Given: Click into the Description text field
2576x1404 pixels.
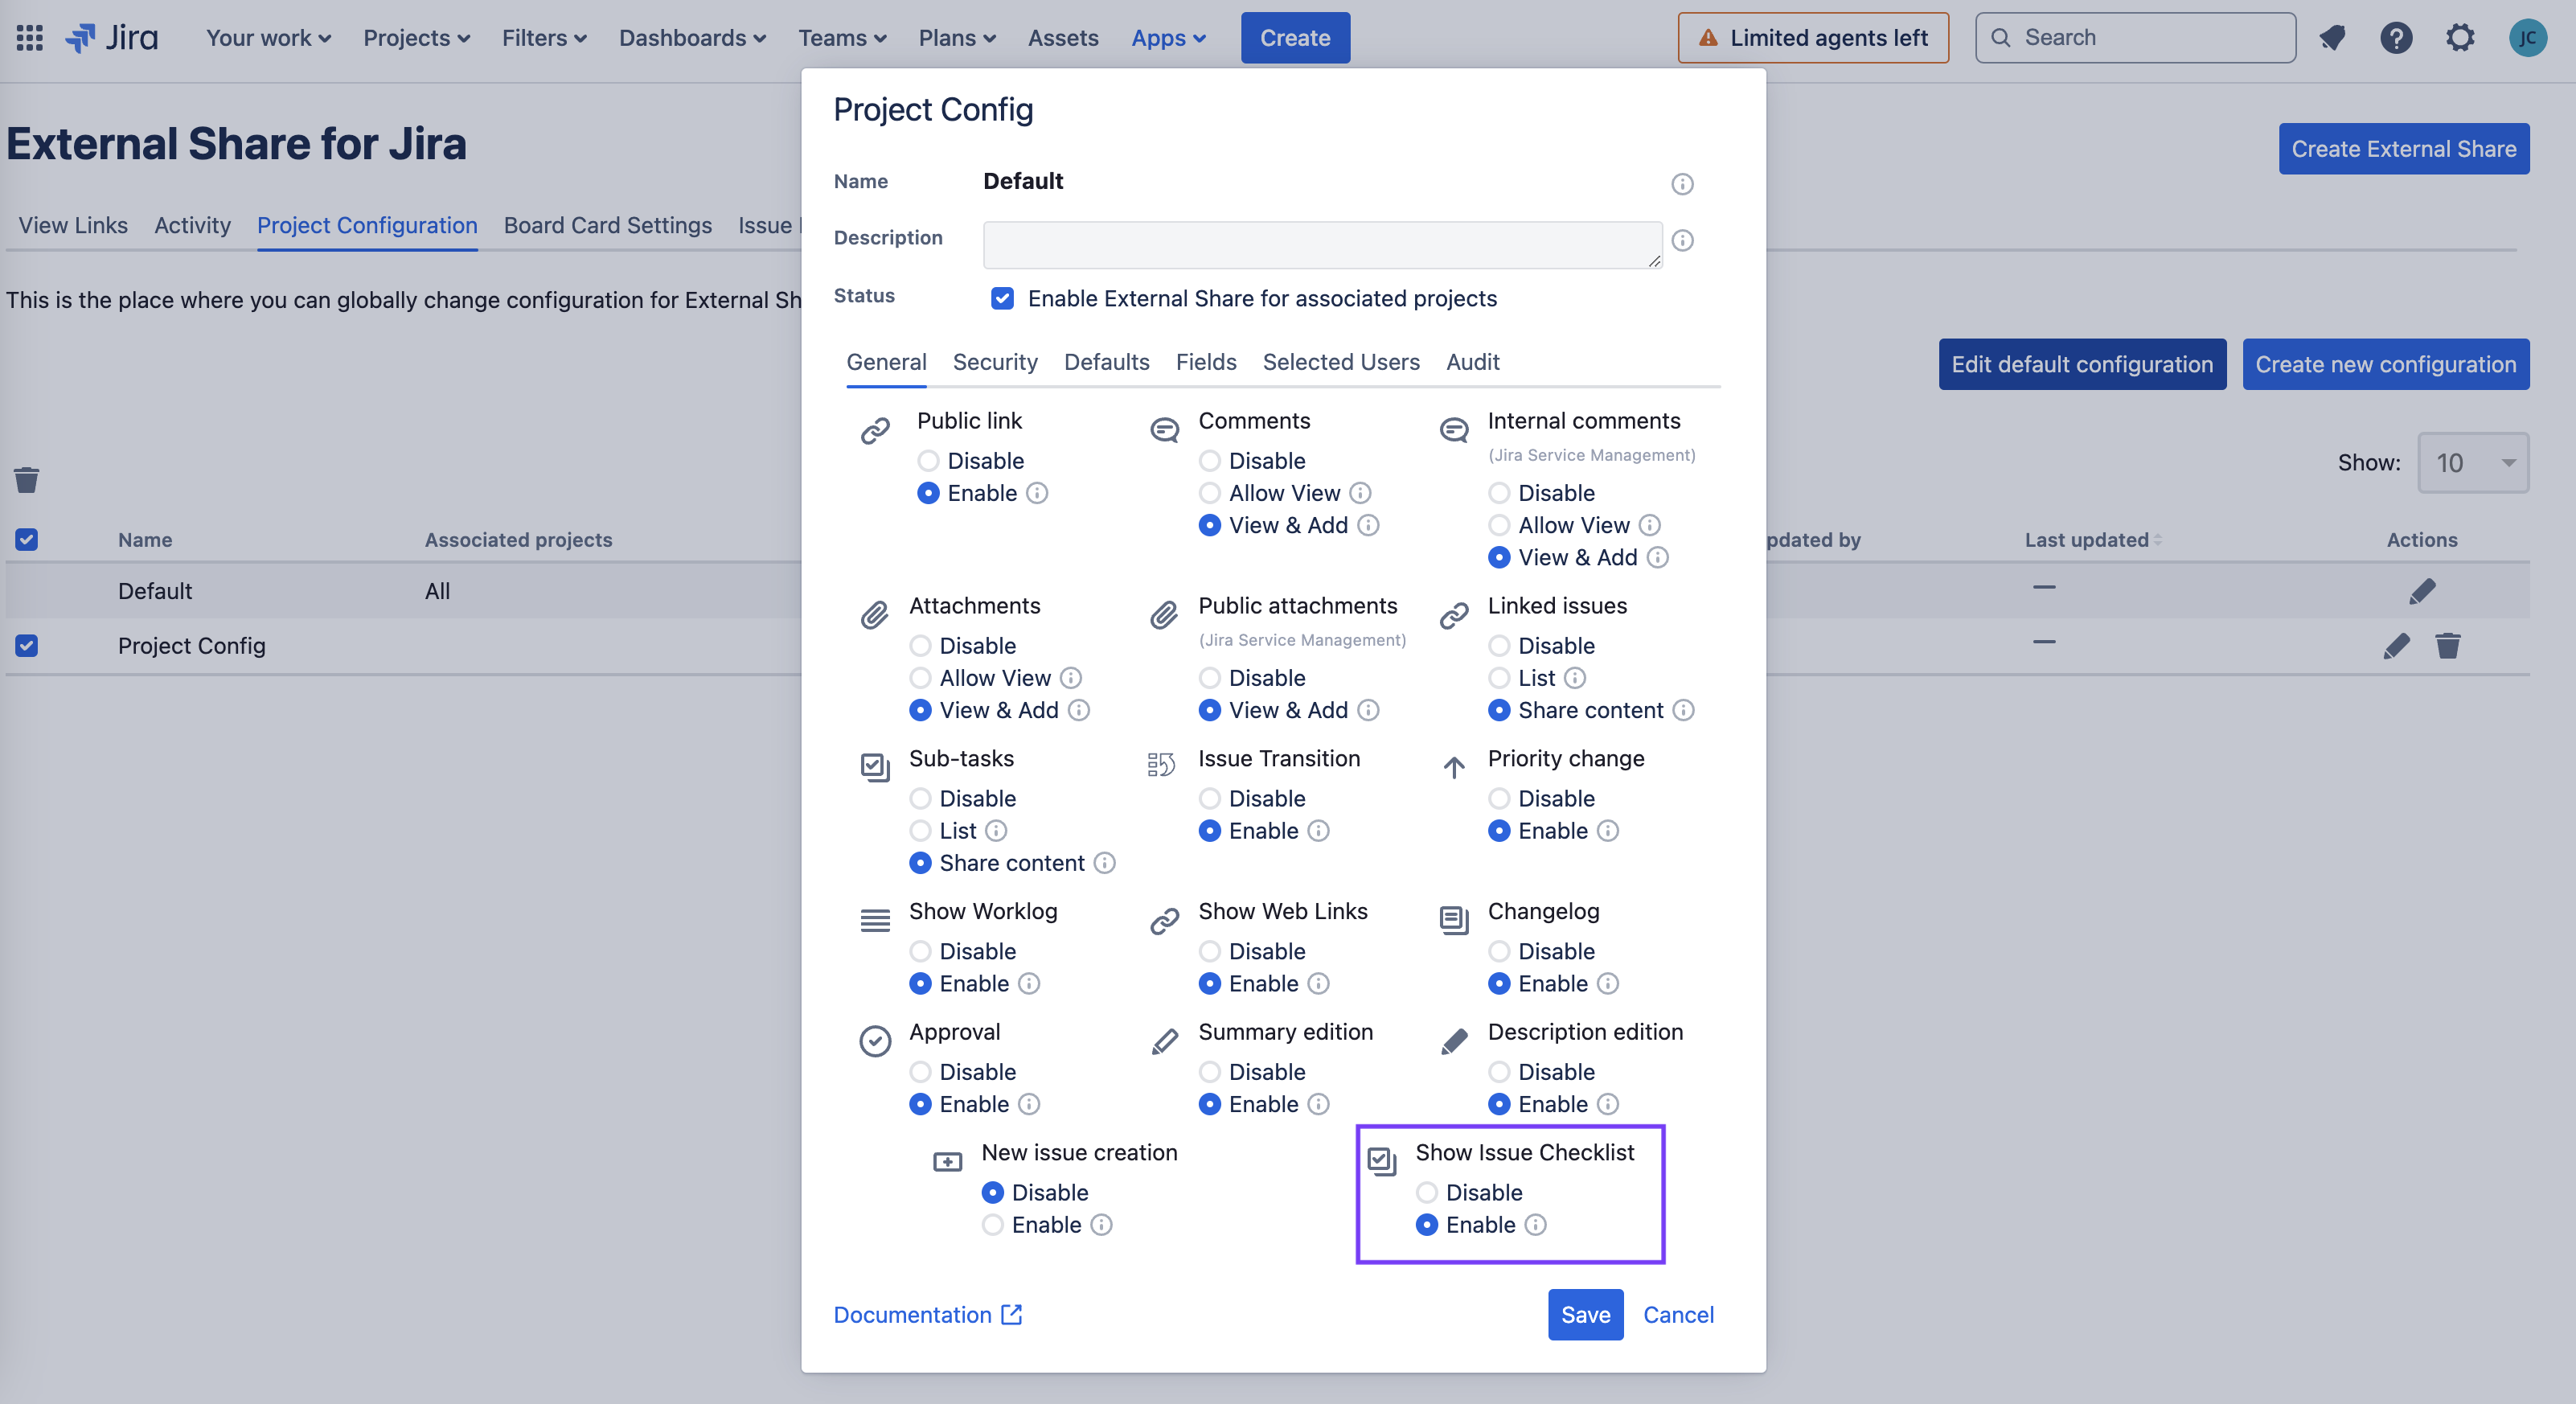Looking at the screenshot, I should tap(1321, 245).
